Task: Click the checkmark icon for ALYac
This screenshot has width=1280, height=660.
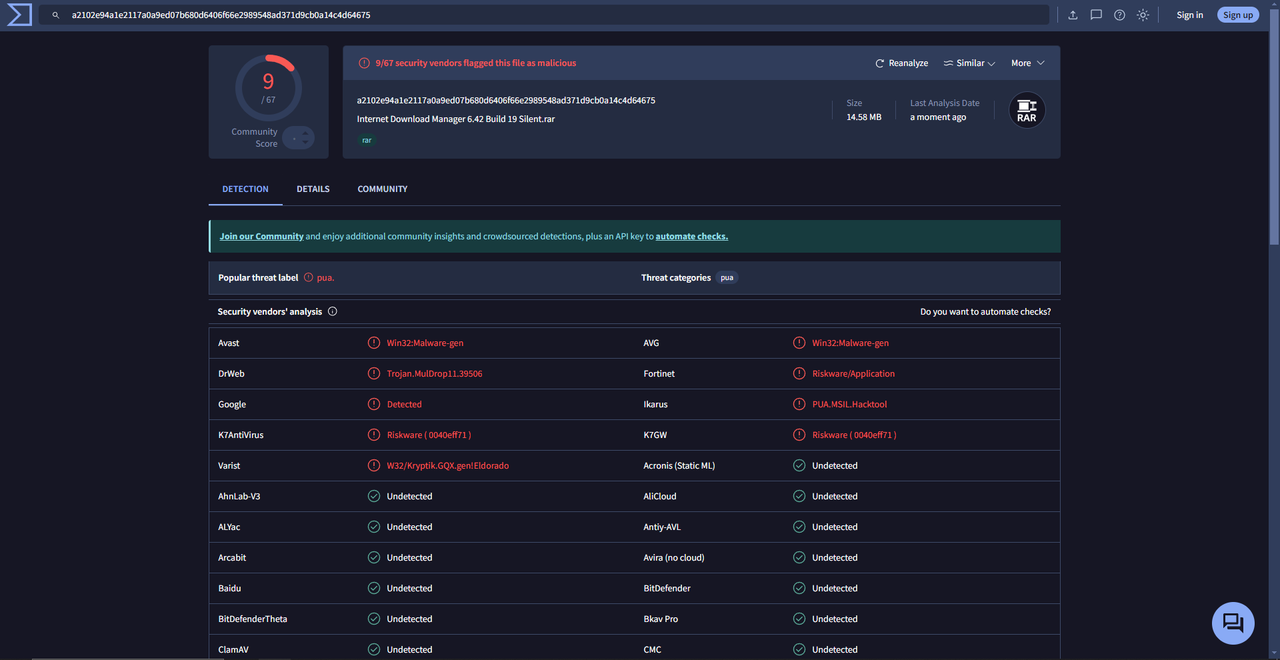Action: (x=374, y=527)
